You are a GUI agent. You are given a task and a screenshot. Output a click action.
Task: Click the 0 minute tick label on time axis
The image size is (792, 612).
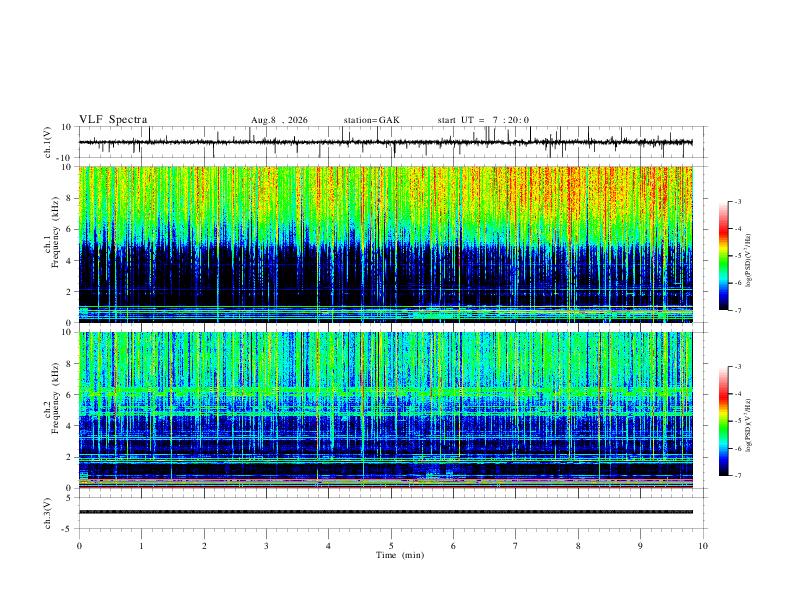pos(79,546)
